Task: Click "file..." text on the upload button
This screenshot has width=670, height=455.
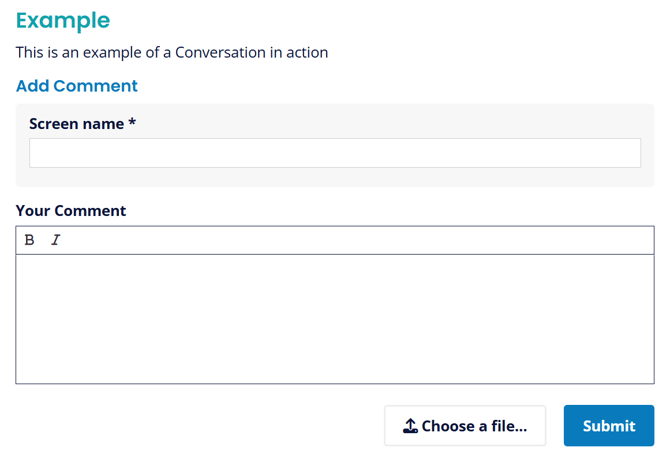Action: click(x=509, y=426)
